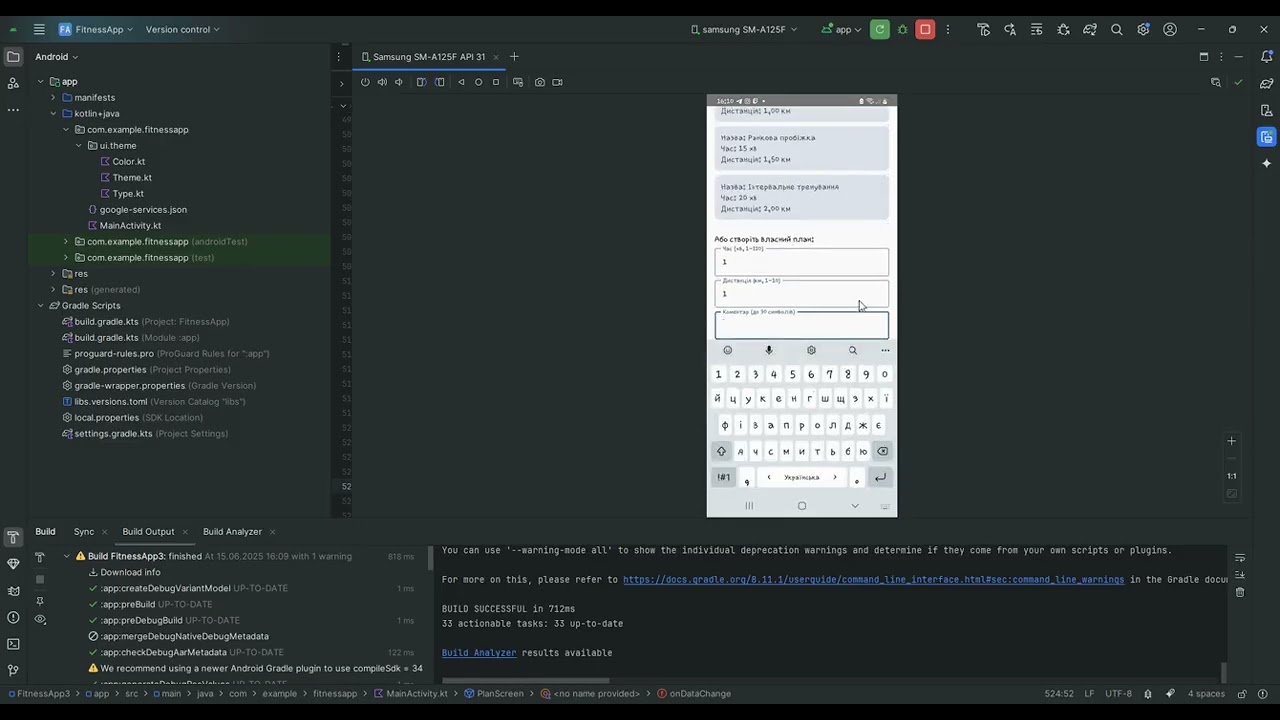Click the Коментар input field on phone
Image resolution: width=1280 pixels, height=720 pixels.
tap(801, 326)
